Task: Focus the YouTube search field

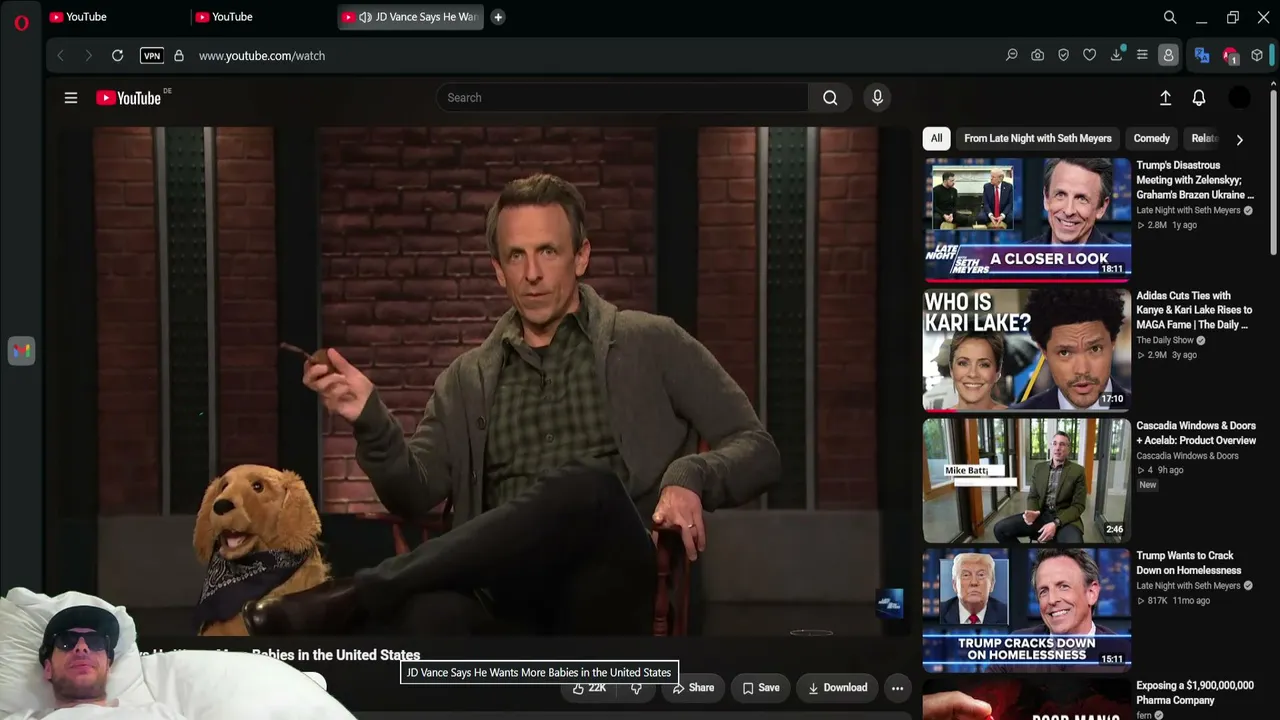Action: click(622, 97)
